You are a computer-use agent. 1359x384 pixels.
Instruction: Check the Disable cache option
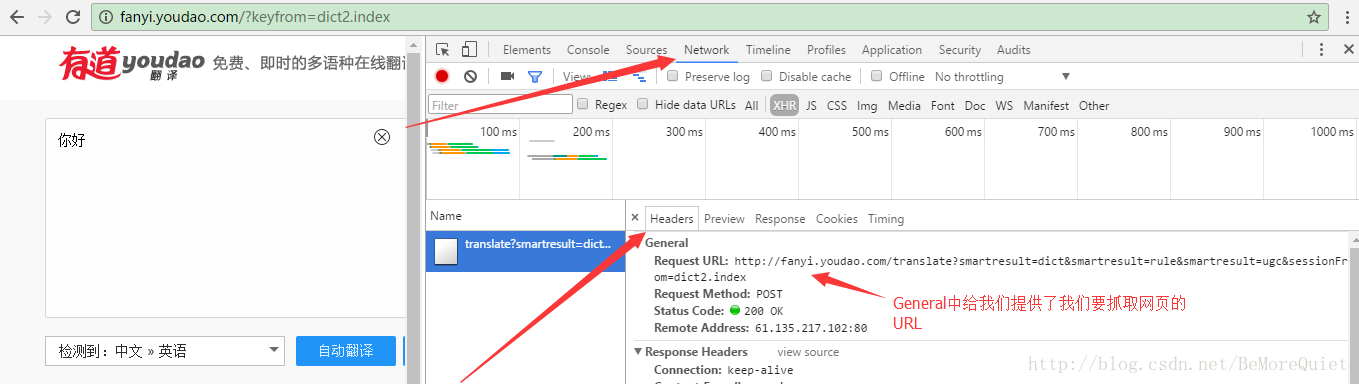tap(767, 76)
